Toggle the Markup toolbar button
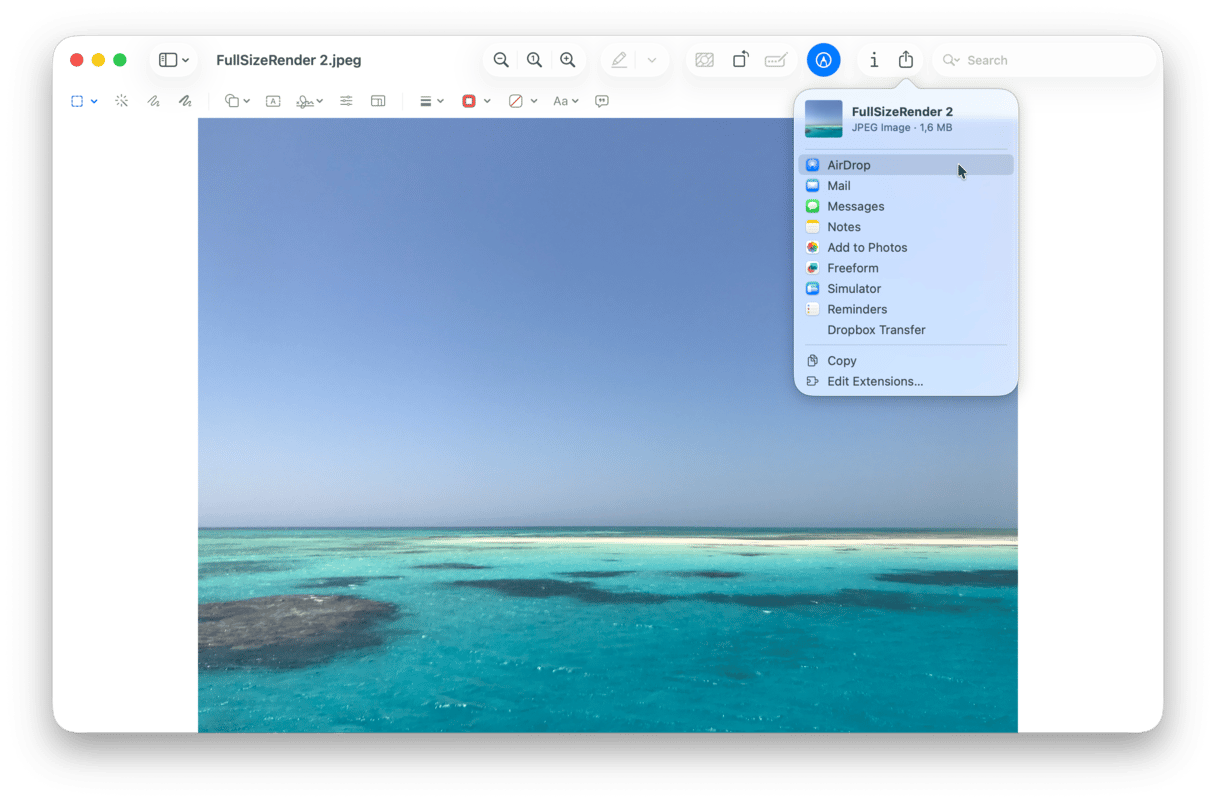Image resolution: width=1216 pixels, height=802 pixels. pos(823,60)
